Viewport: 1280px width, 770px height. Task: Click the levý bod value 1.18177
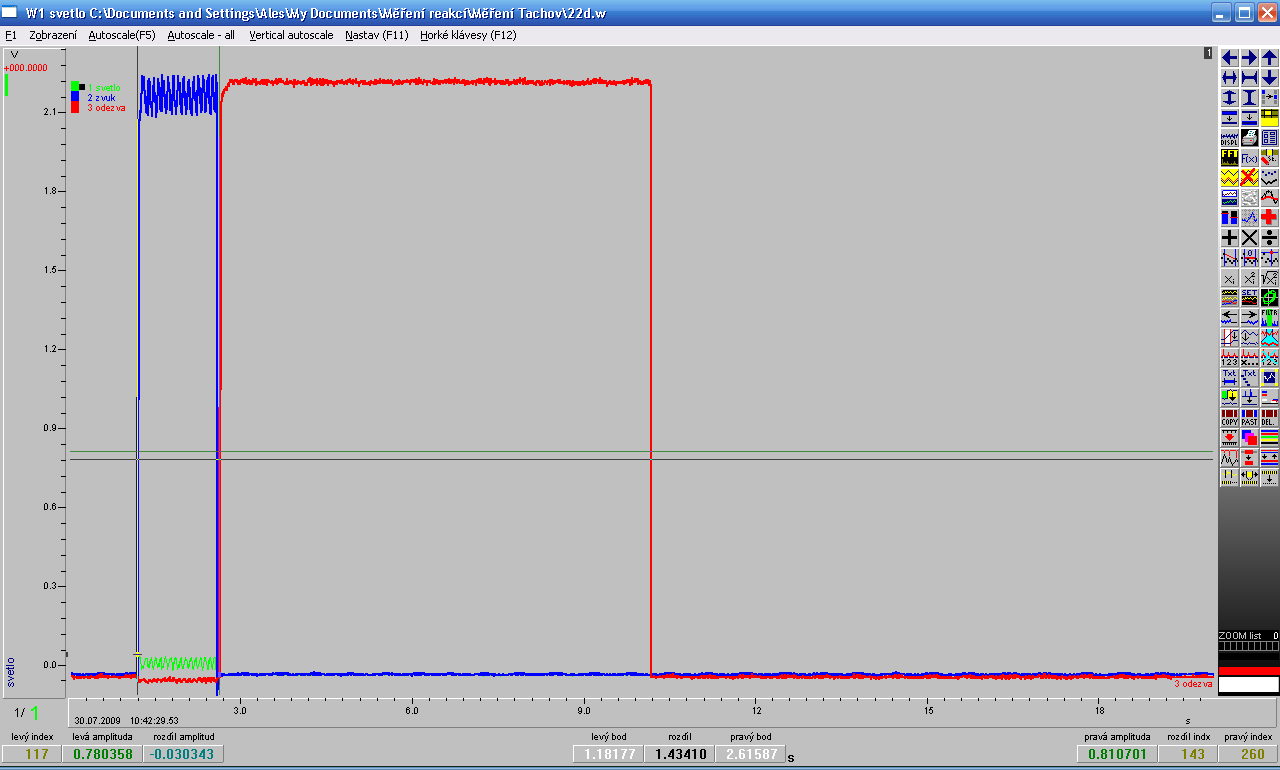(610, 754)
